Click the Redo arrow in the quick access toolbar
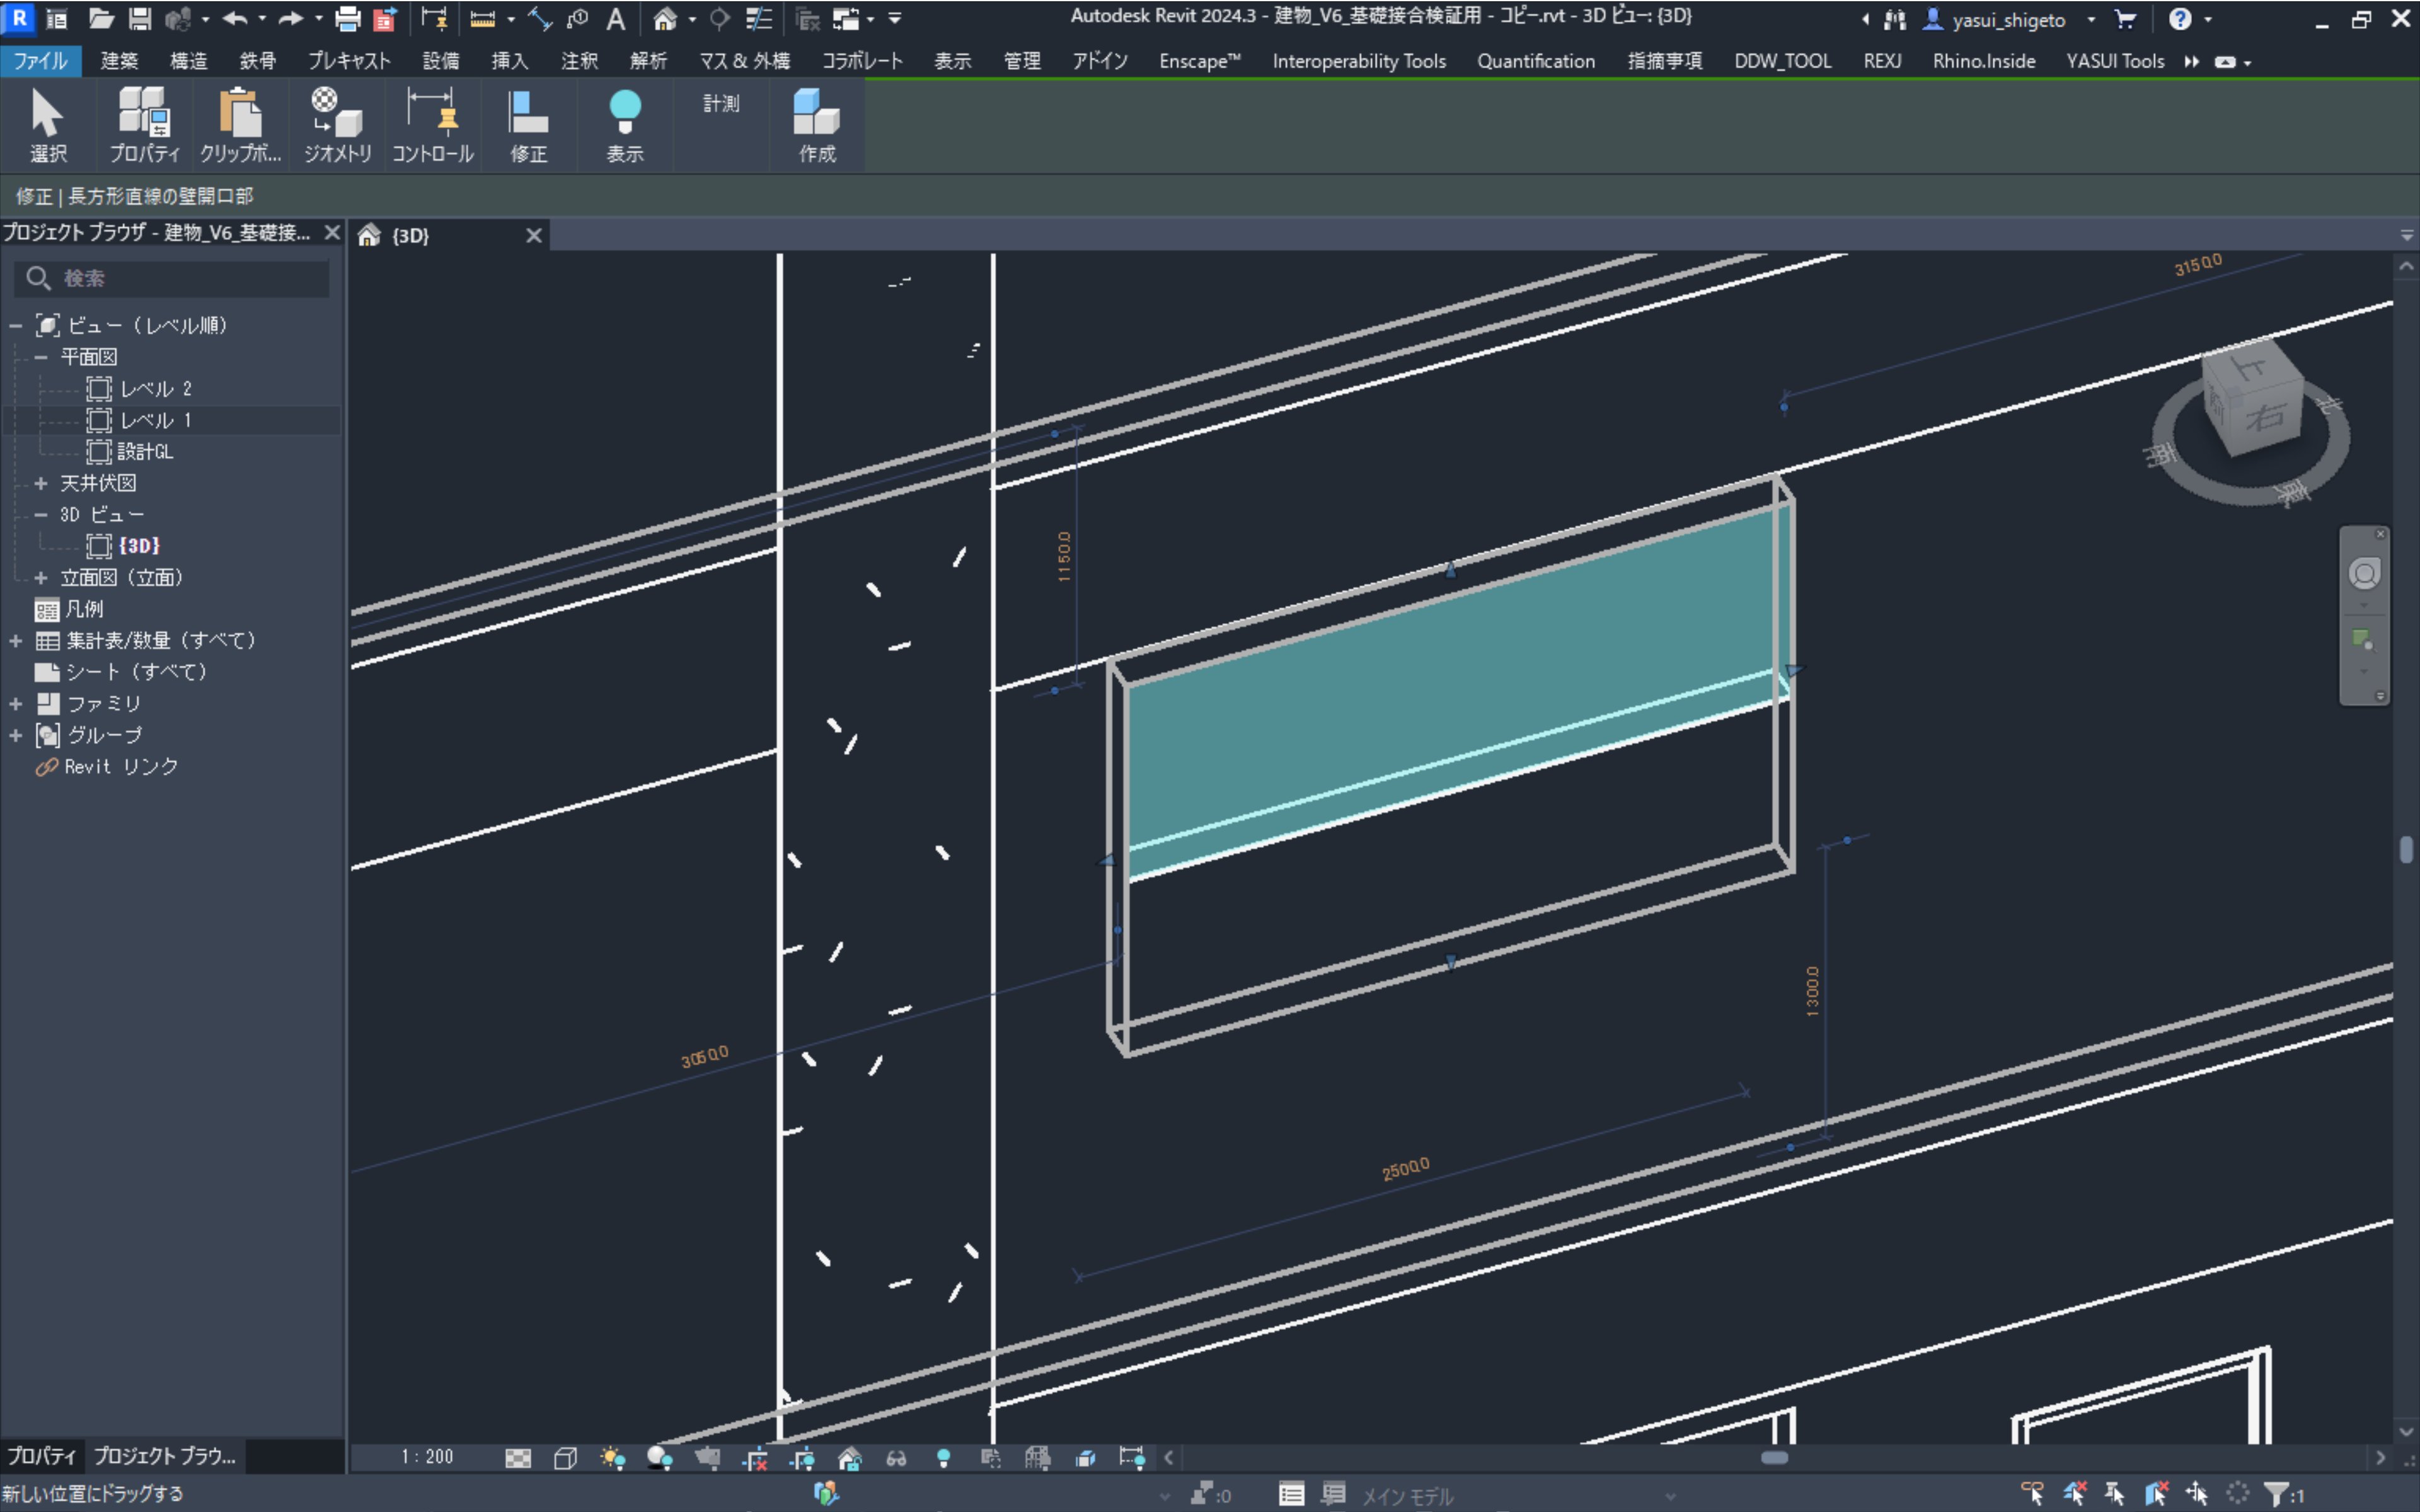This screenshot has width=2420, height=1512. 291,18
